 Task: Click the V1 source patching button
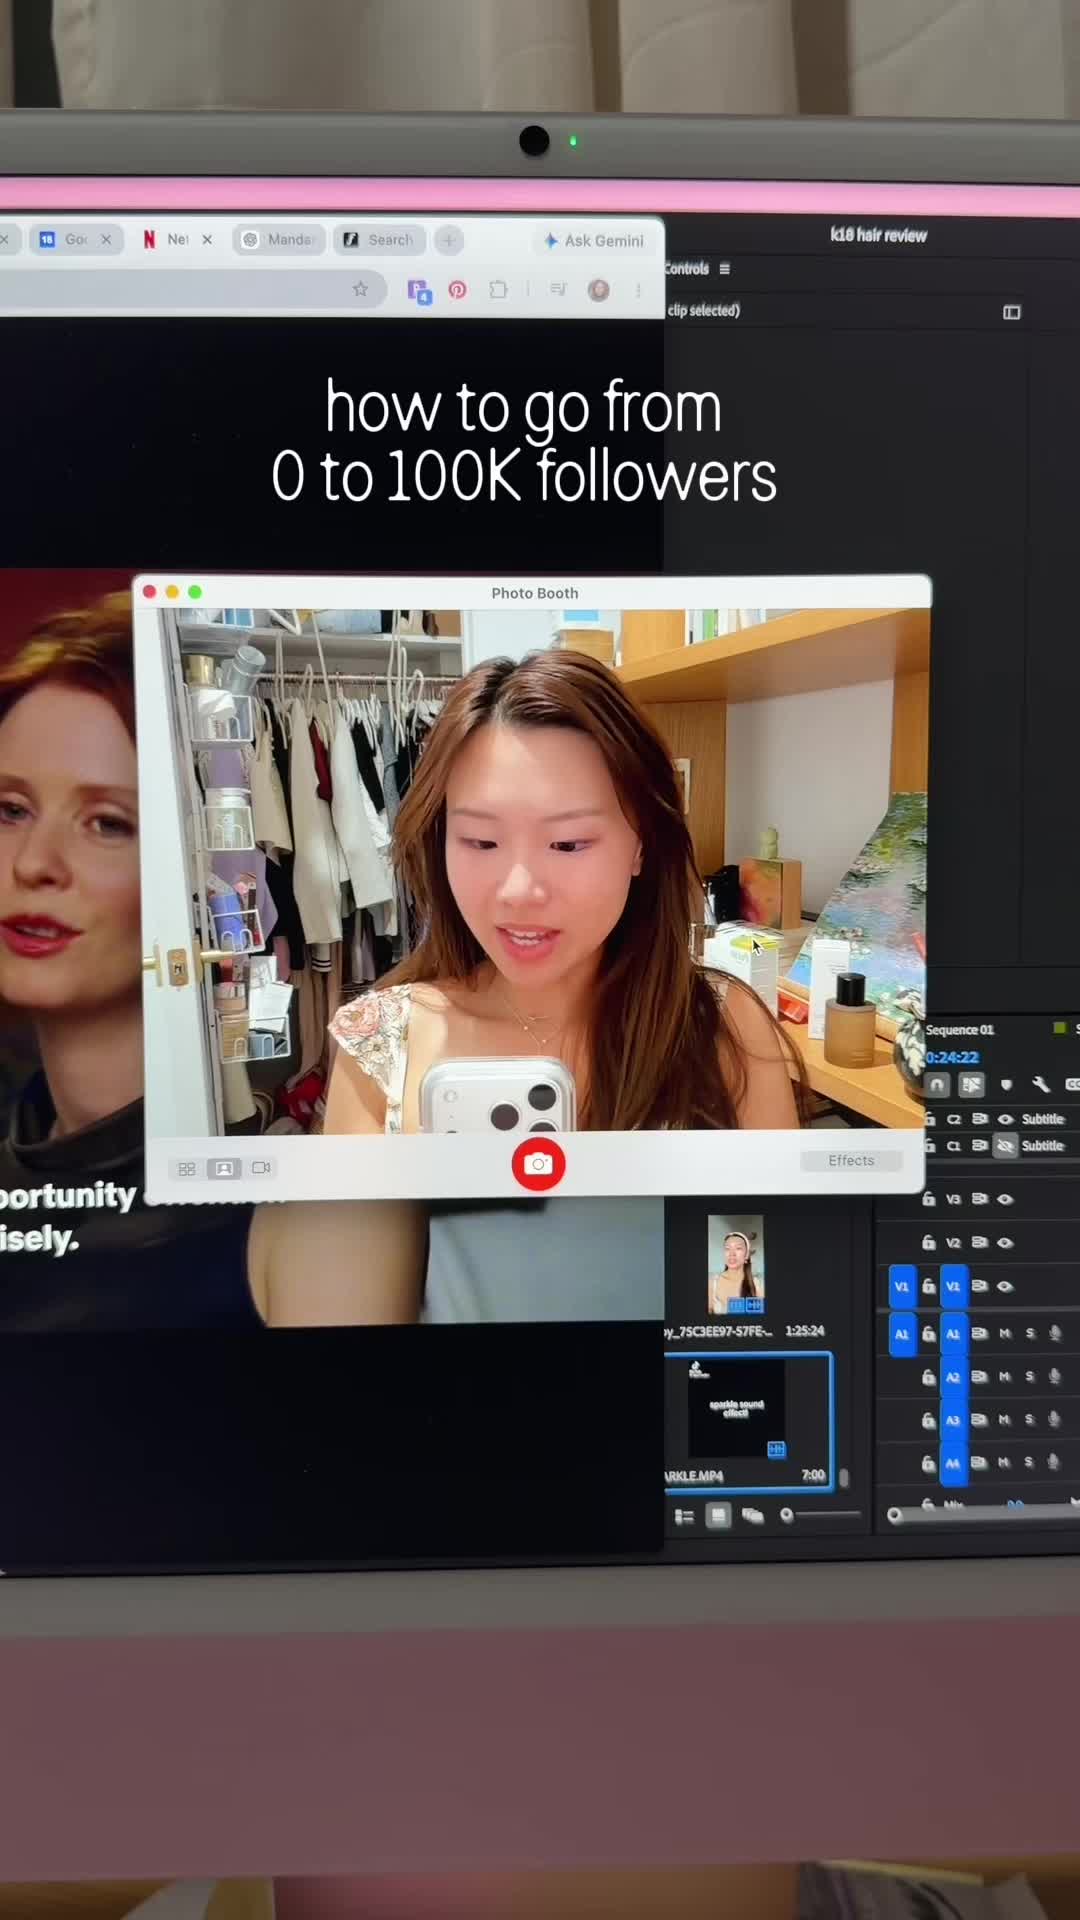[902, 1287]
